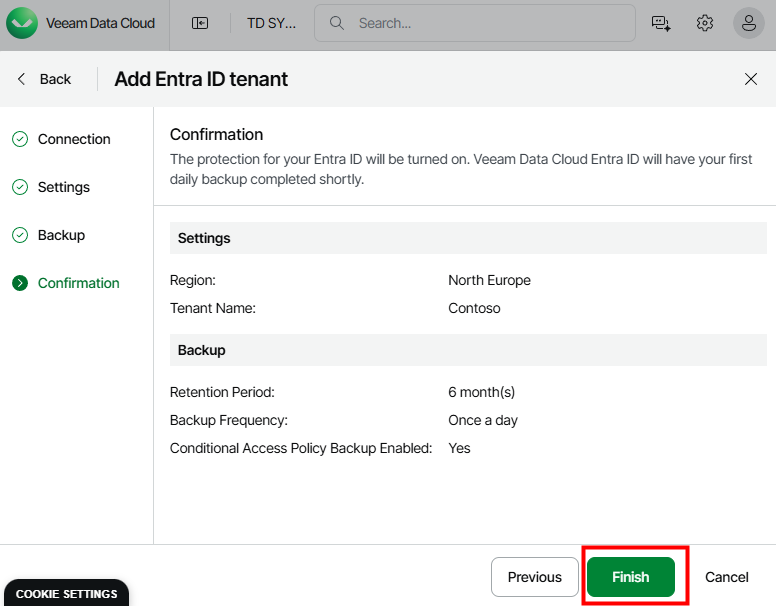Image resolution: width=776 pixels, height=606 pixels.
Task: Jump to the Backup wizard step
Action: (x=61, y=235)
